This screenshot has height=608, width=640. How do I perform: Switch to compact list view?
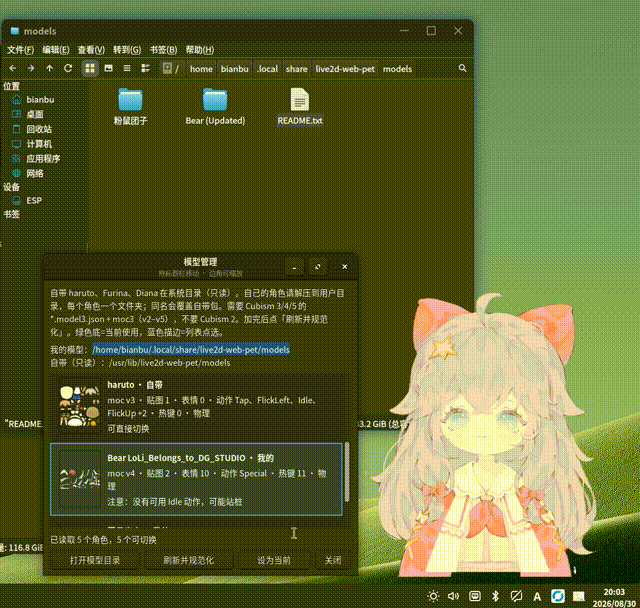[x=127, y=68]
